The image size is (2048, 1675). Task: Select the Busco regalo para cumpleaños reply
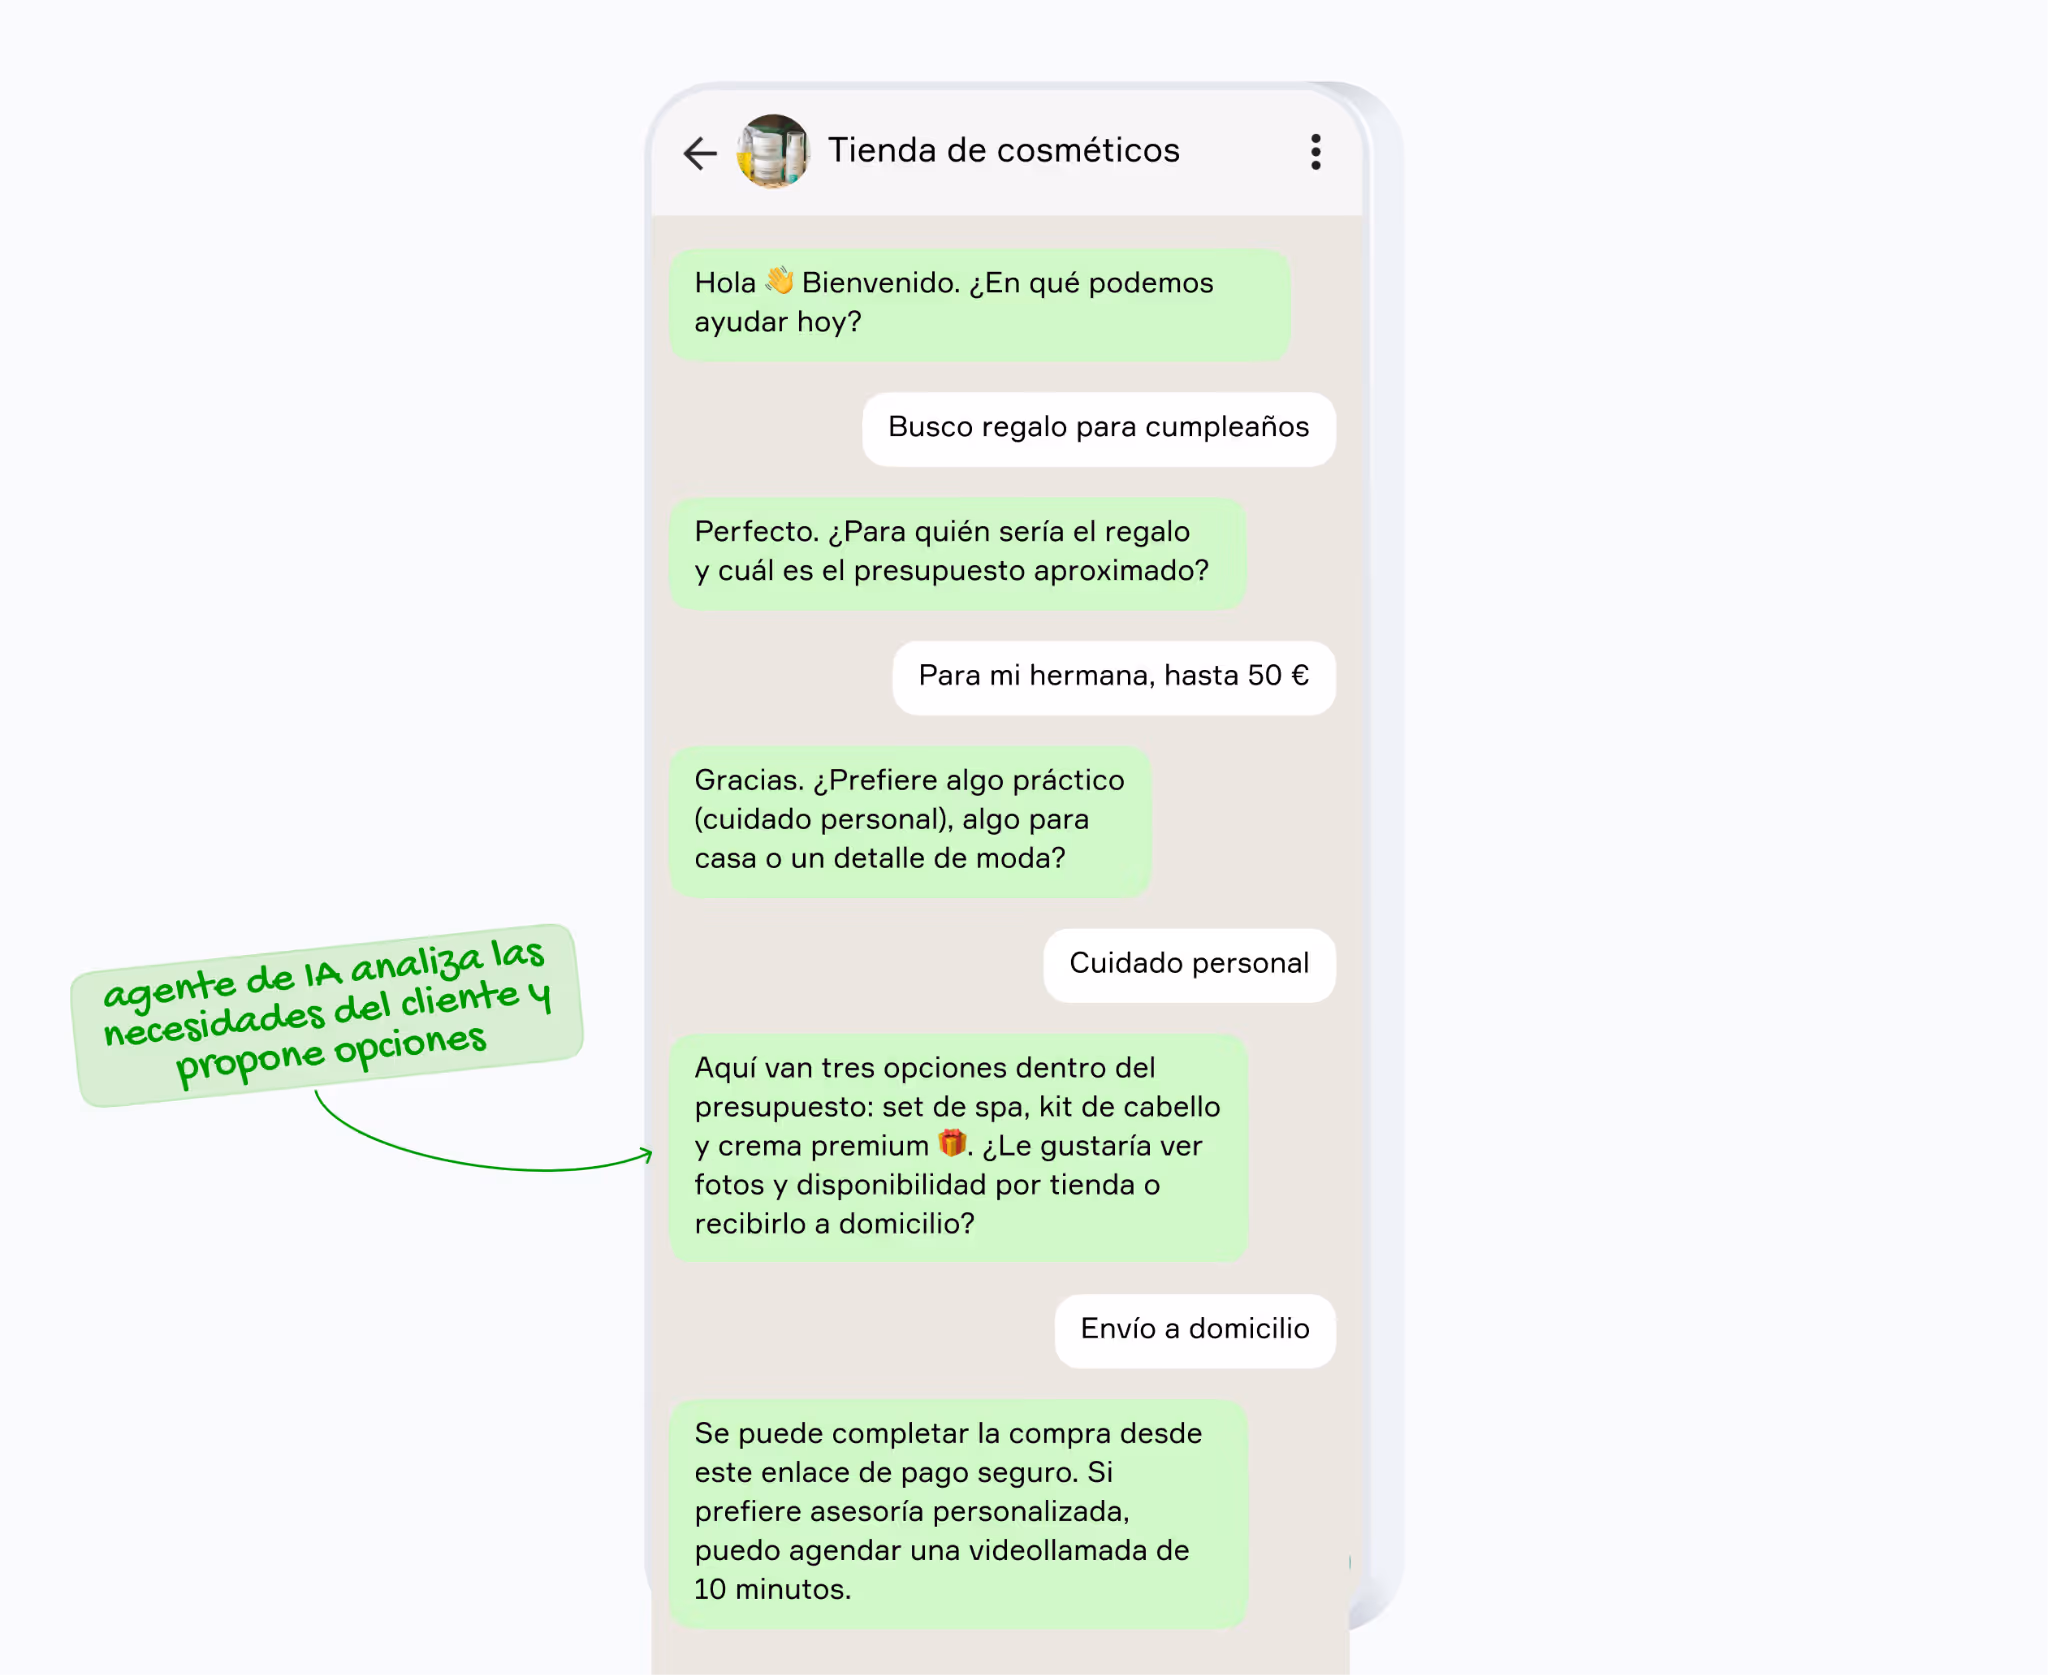click(x=1098, y=428)
